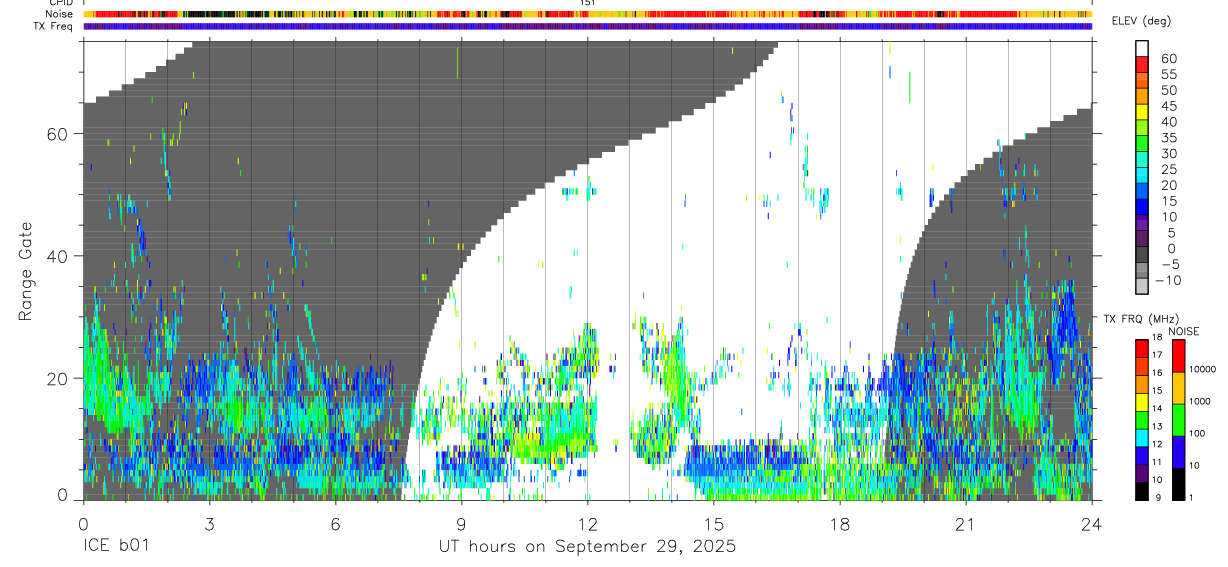Click the '10000' label on NOISE legend
Screen dimensions: 1228x567
point(1204,370)
